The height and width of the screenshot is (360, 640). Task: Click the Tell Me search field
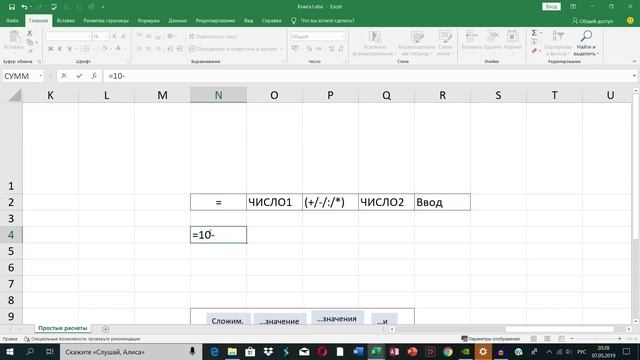[x=323, y=20]
